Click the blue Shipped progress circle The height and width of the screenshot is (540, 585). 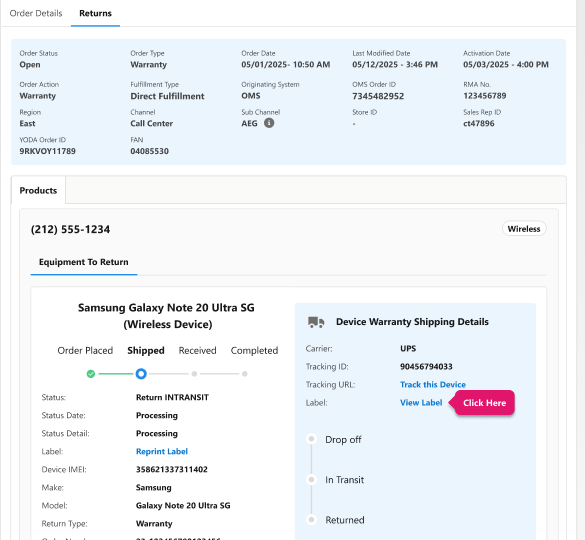coord(141,374)
